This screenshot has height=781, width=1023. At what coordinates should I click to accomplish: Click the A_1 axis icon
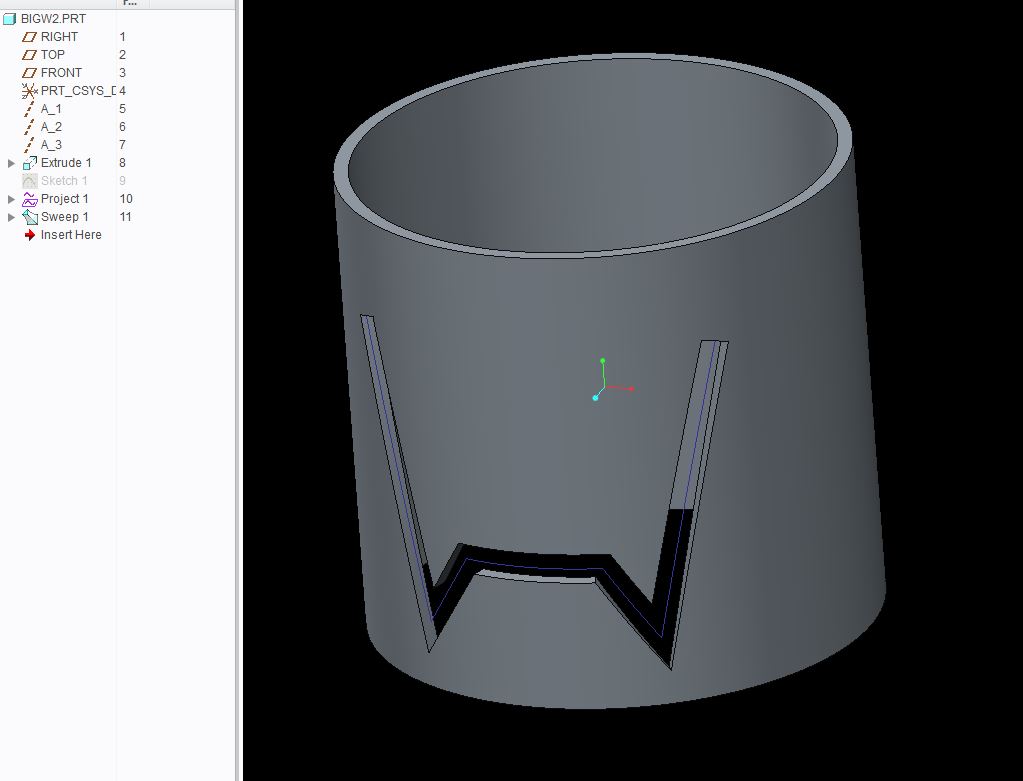point(29,109)
